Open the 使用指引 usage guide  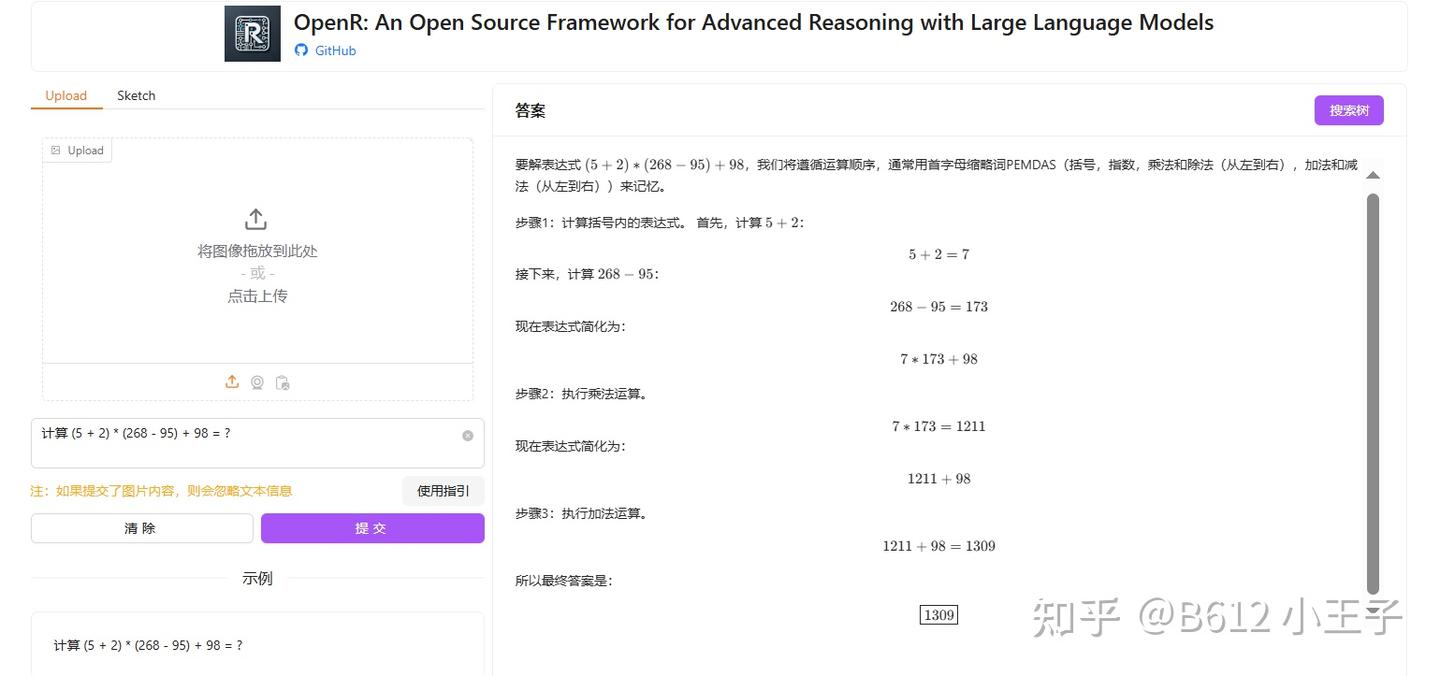pos(443,490)
